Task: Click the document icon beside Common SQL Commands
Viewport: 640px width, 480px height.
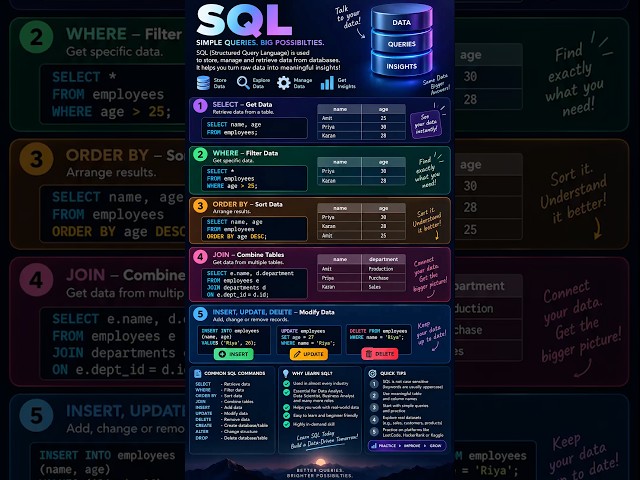Action: pyautogui.click(x=198, y=373)
